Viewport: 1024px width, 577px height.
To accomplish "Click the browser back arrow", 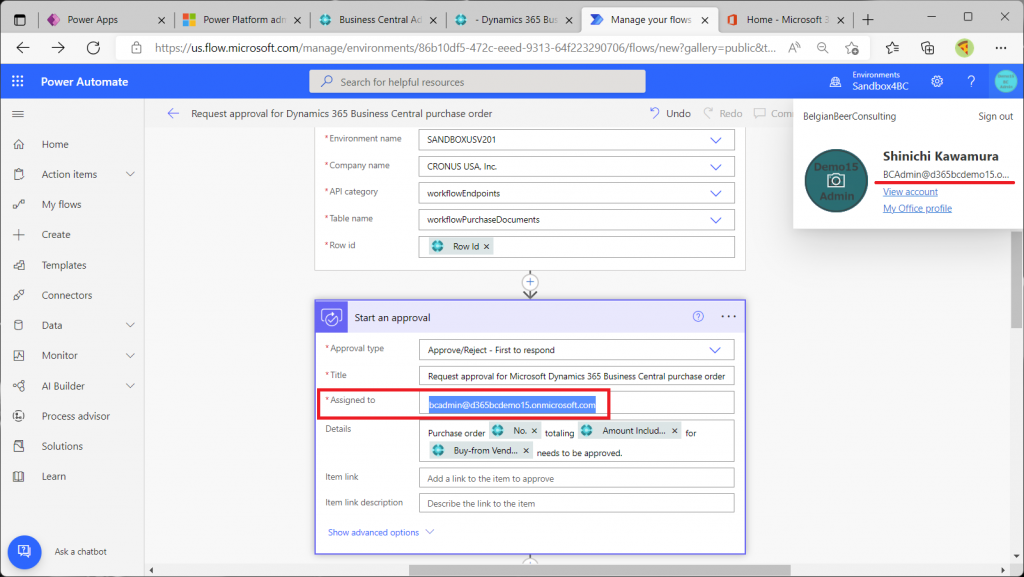I will pyautogui.click(x=23, y=48).
